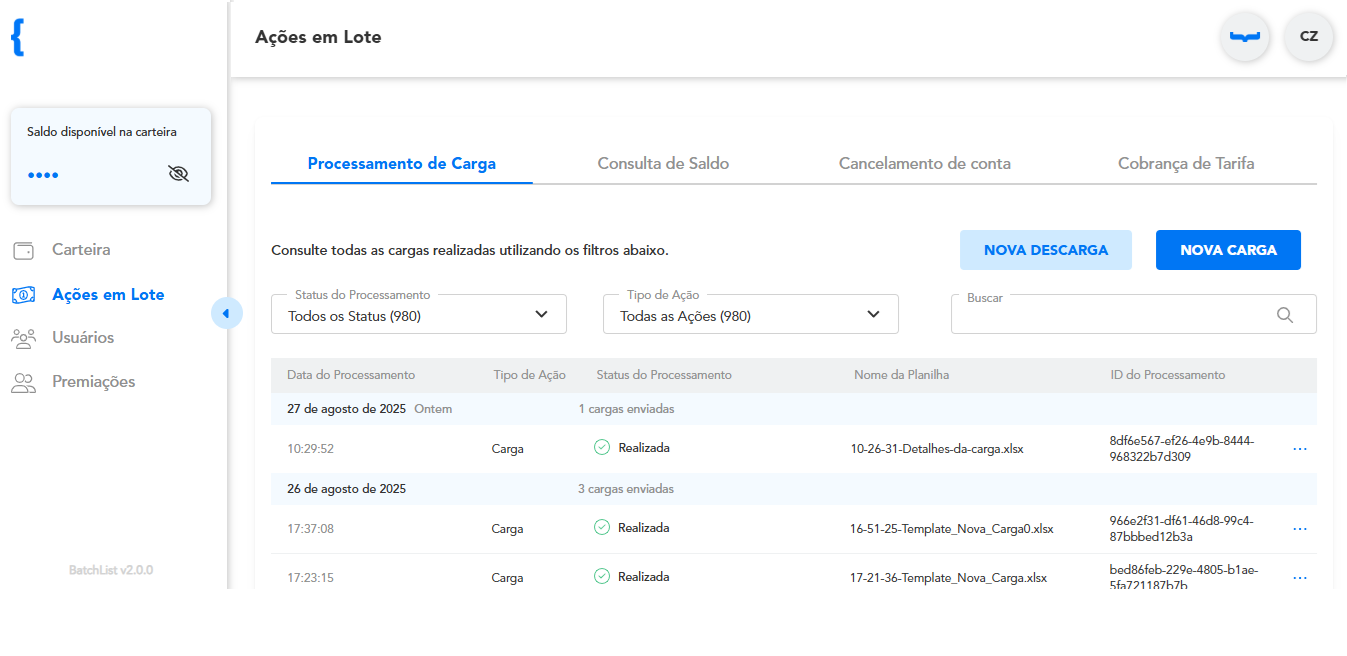Click the Realizada check icon in 10:29:52 row

point(602,448)
